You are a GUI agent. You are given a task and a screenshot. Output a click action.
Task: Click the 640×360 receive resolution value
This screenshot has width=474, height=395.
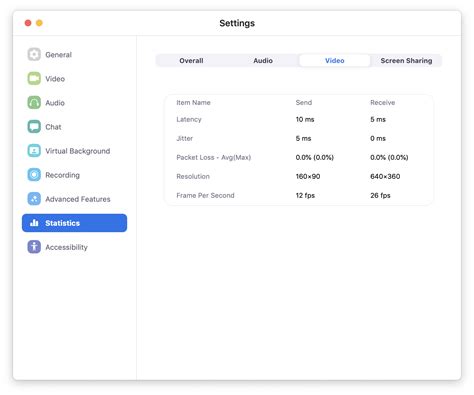tap(385, 176)
